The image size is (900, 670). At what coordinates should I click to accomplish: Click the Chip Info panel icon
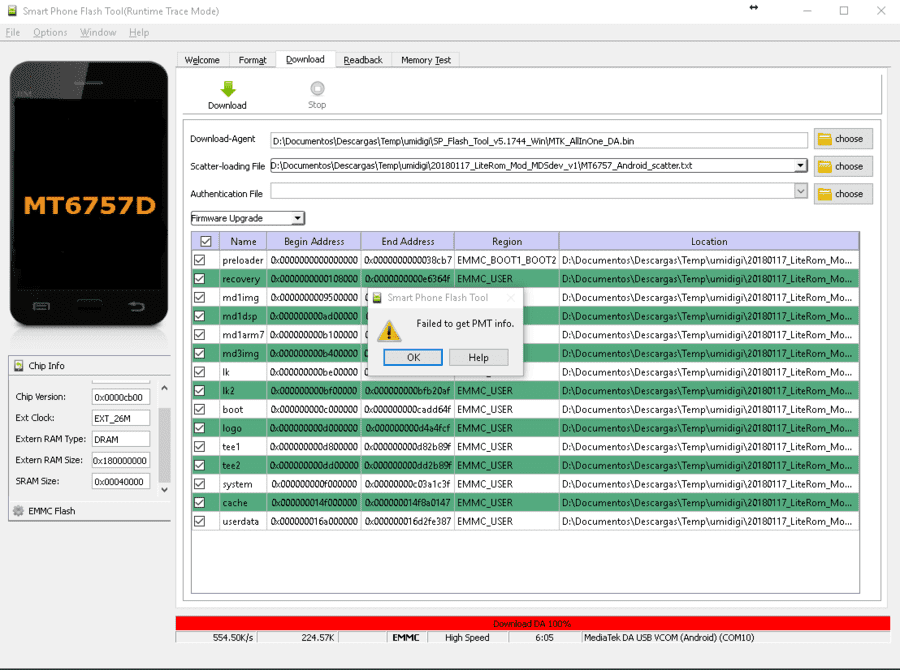tap(19, 366)
